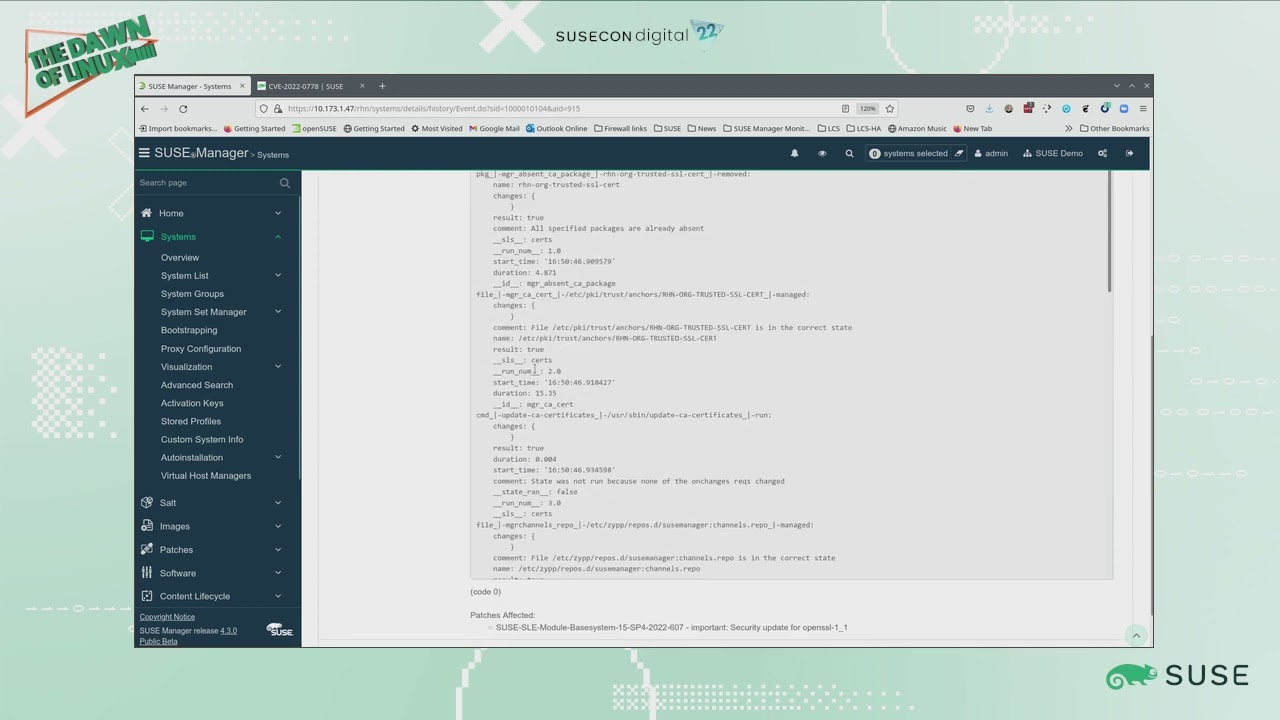Expand the Salt menu
This screenshot has height=720, width=1280.
[x=278, y=503]
